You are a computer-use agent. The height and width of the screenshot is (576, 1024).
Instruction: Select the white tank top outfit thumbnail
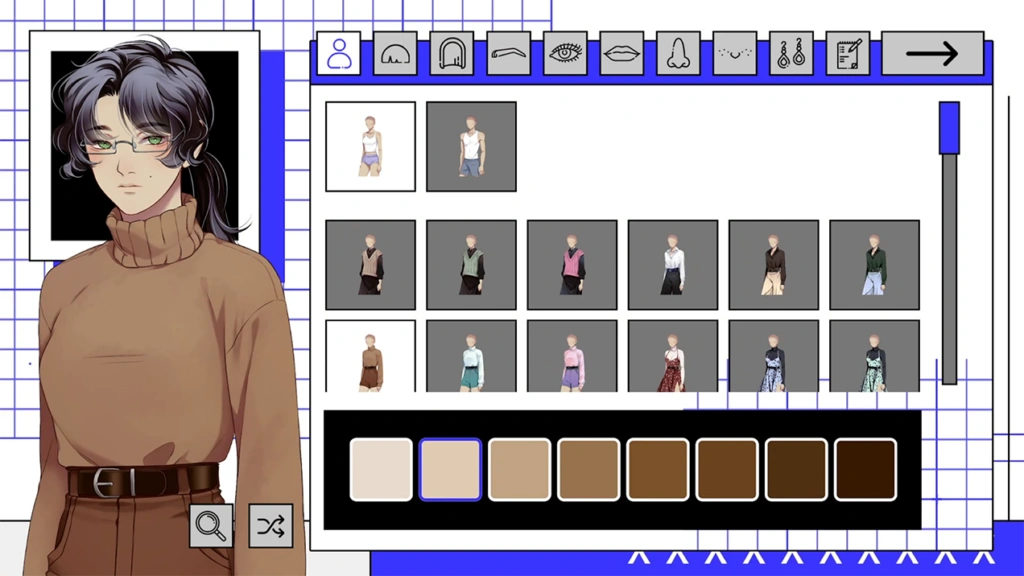369,145
